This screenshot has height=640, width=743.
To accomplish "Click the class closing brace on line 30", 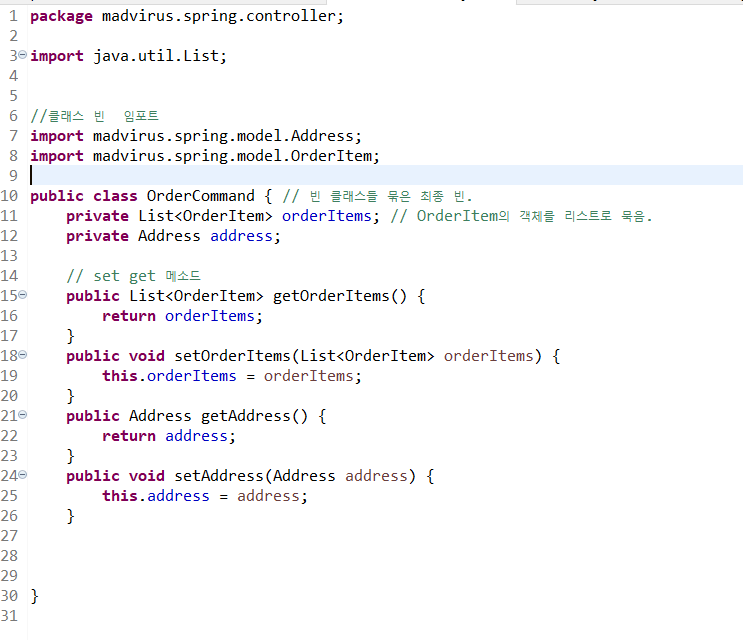I will point(34,596).
